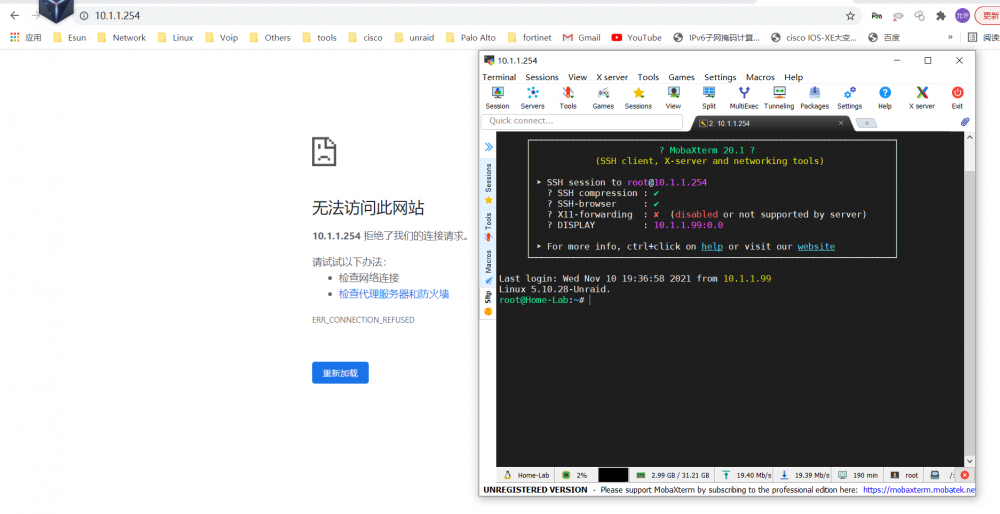This screenshot has height=514, width=1000.
Task: Click the 2.99 GB / 31.21 GB memory status
Action: point(672,475)
